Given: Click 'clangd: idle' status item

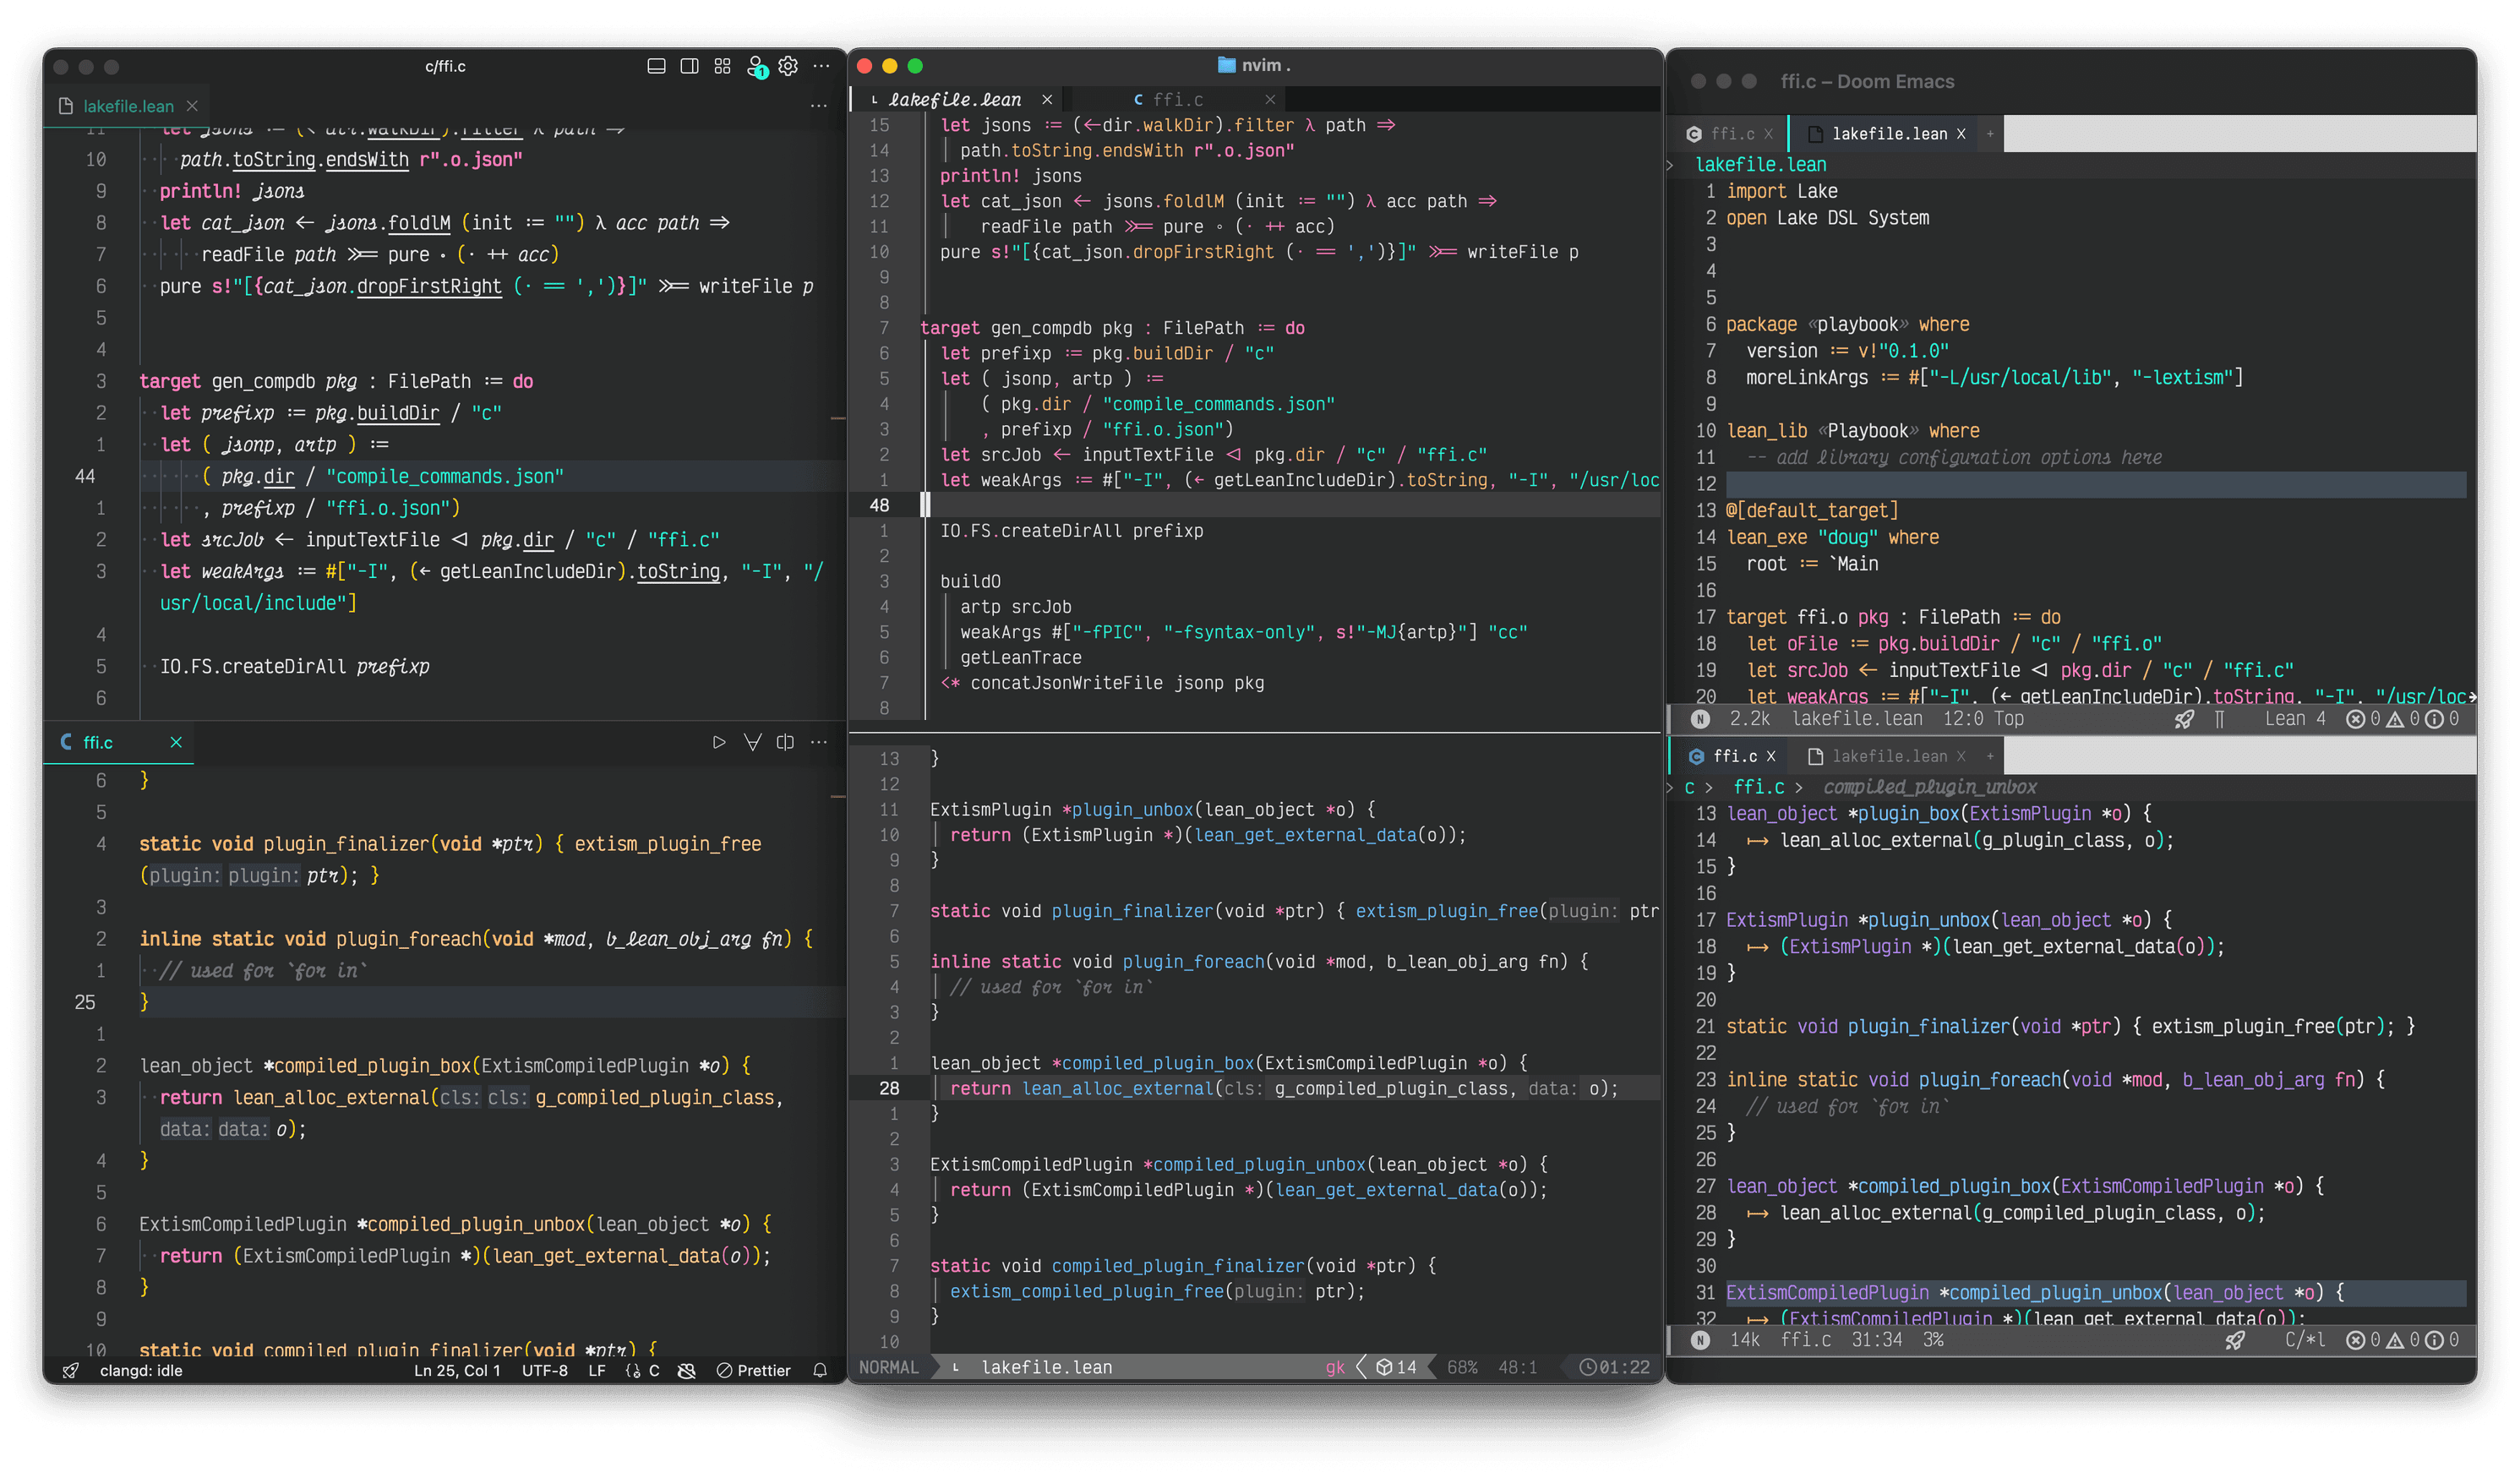Looking at the screenshot, I should tap(141, 1370).
